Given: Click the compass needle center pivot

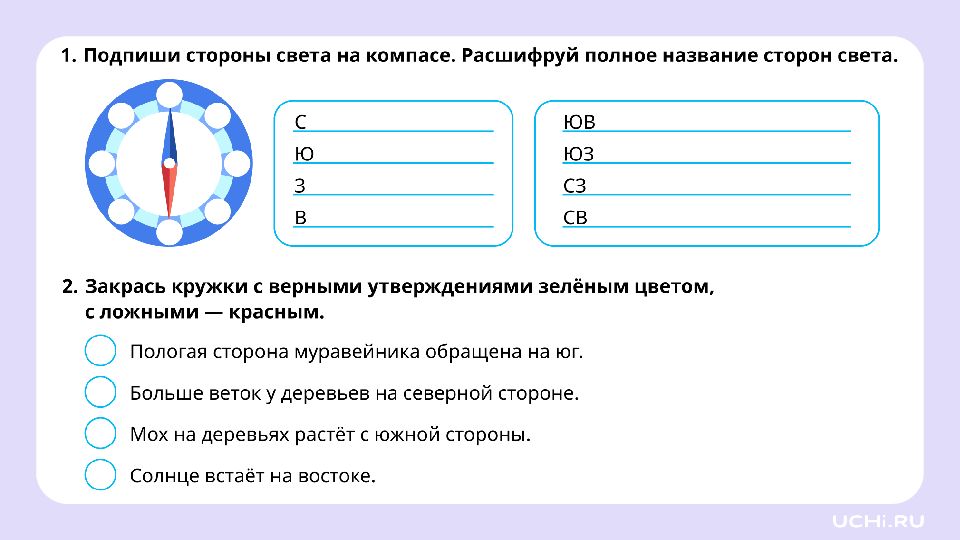Looking at the screenshot, I should click(x=169, y=163).
